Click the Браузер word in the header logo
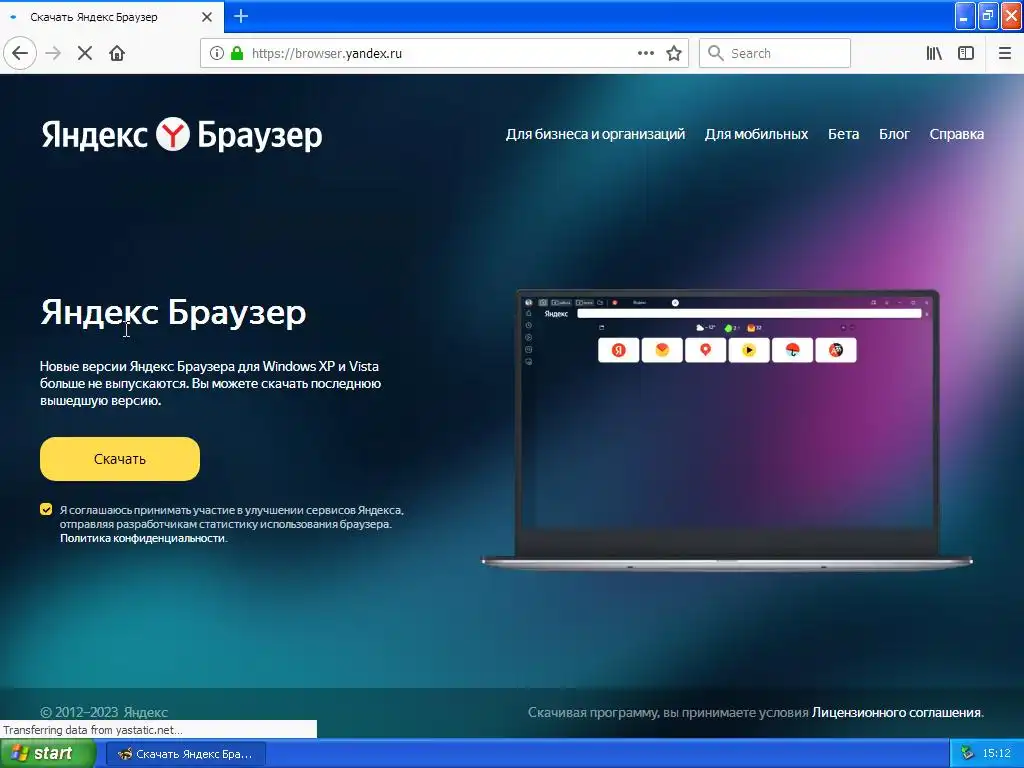This screenshot has width=1024, height=768. [x=259, y=136]
